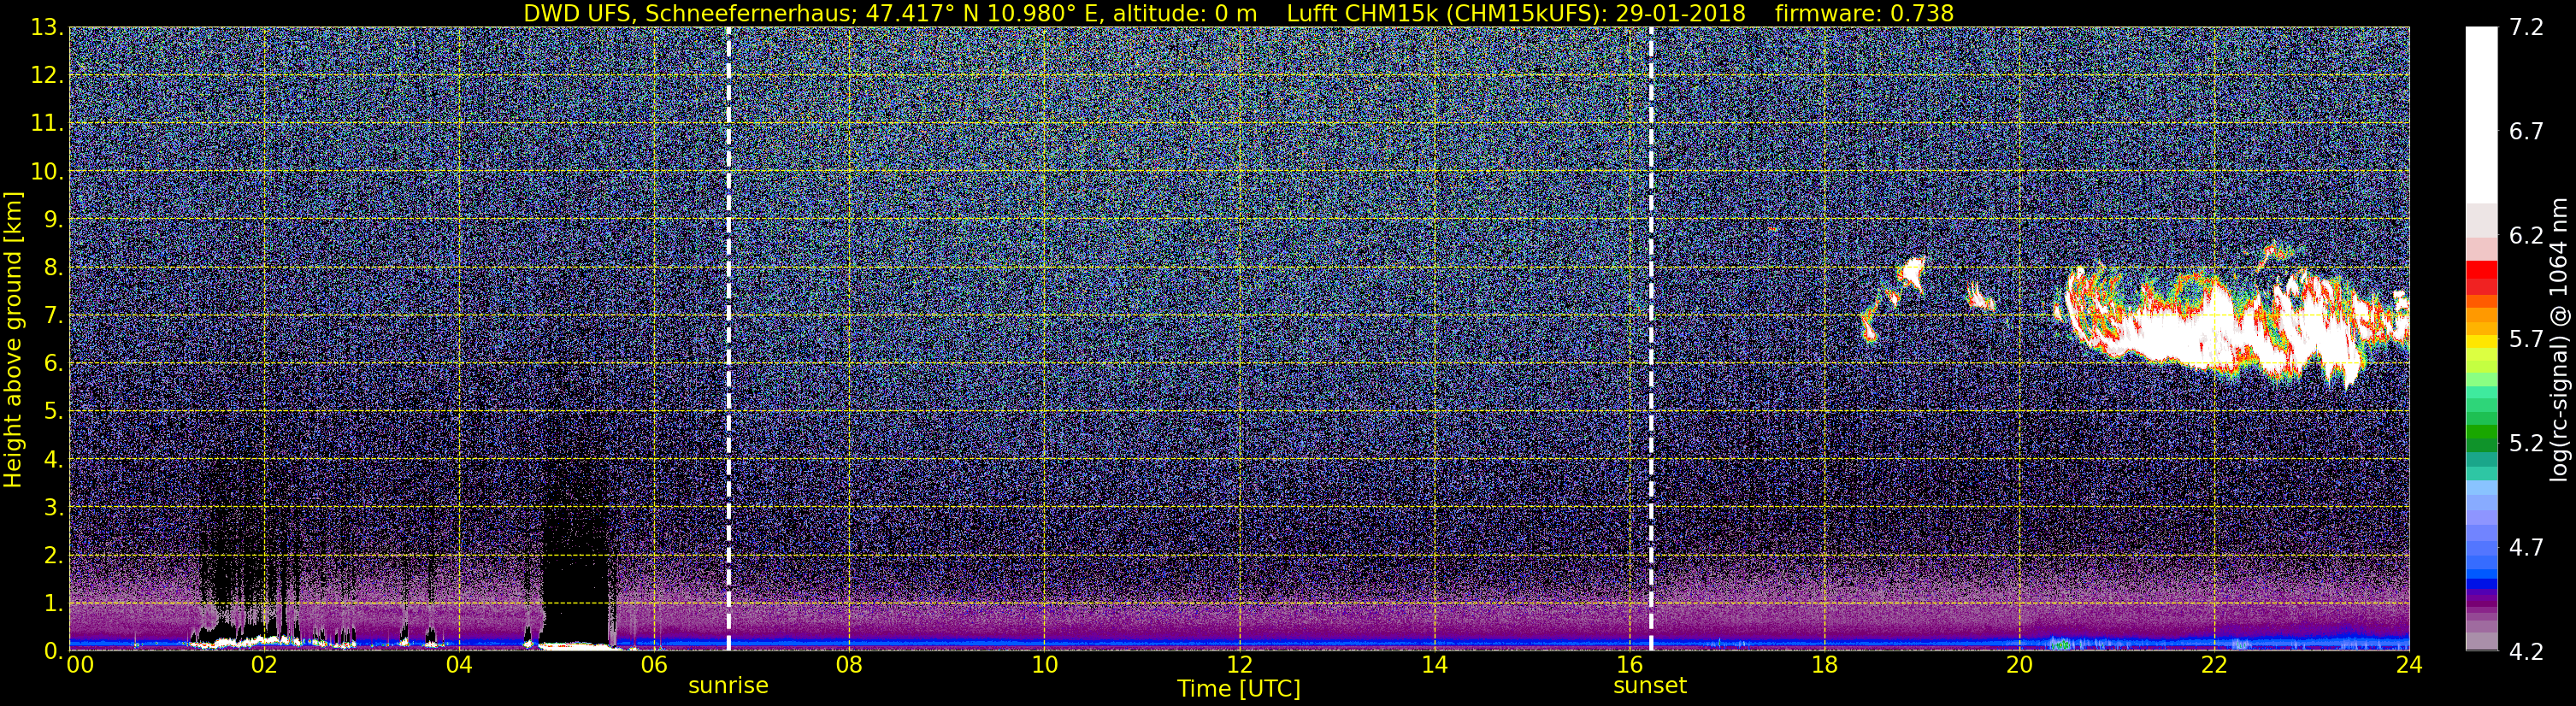This screenshot has width=2576, height=706.
Task: Click the time tick label '24'
Action: click(x=2409, y=664)
